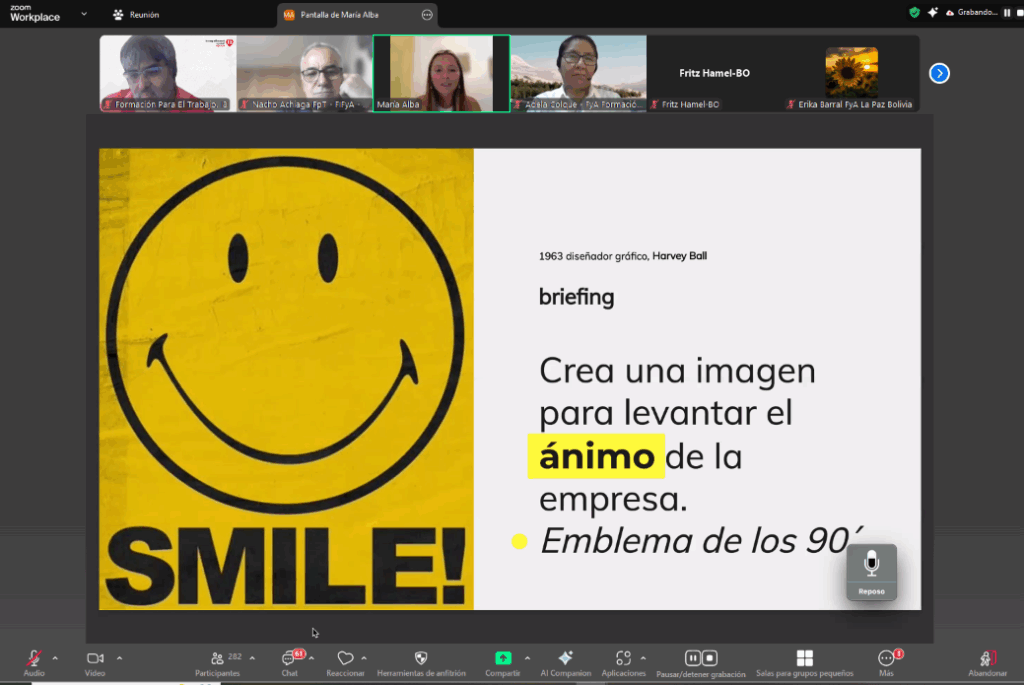Expand the Chat options arrow
The width and height of the screenshot is (1024, 685).
pos(312,658)
